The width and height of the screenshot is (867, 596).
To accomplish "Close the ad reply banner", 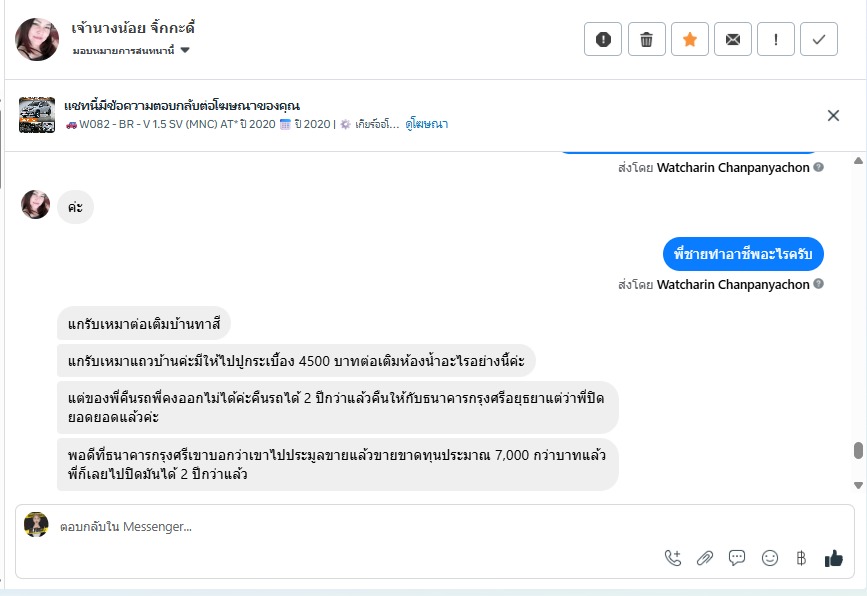I will pyautogui.click(x=833, y=115).
